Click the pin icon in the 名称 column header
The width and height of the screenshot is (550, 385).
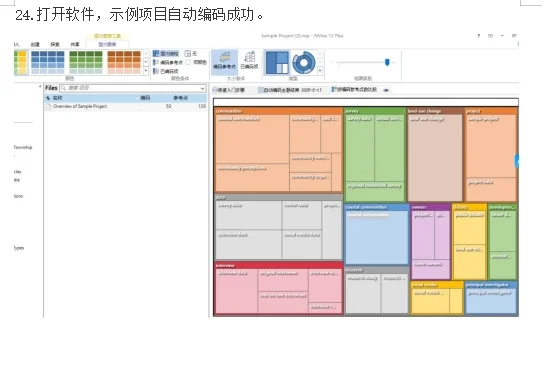coord(48,98)
